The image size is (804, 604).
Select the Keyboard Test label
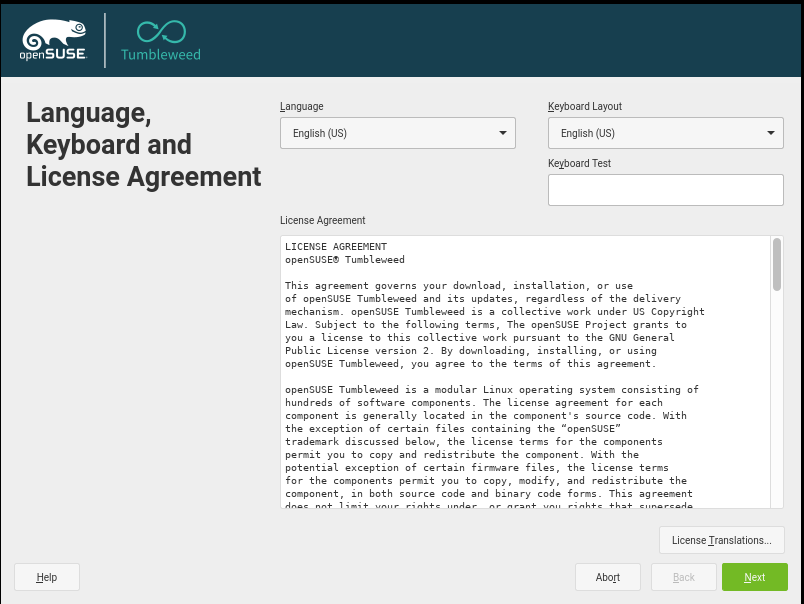pyautogui.click(x=579, y=163)
